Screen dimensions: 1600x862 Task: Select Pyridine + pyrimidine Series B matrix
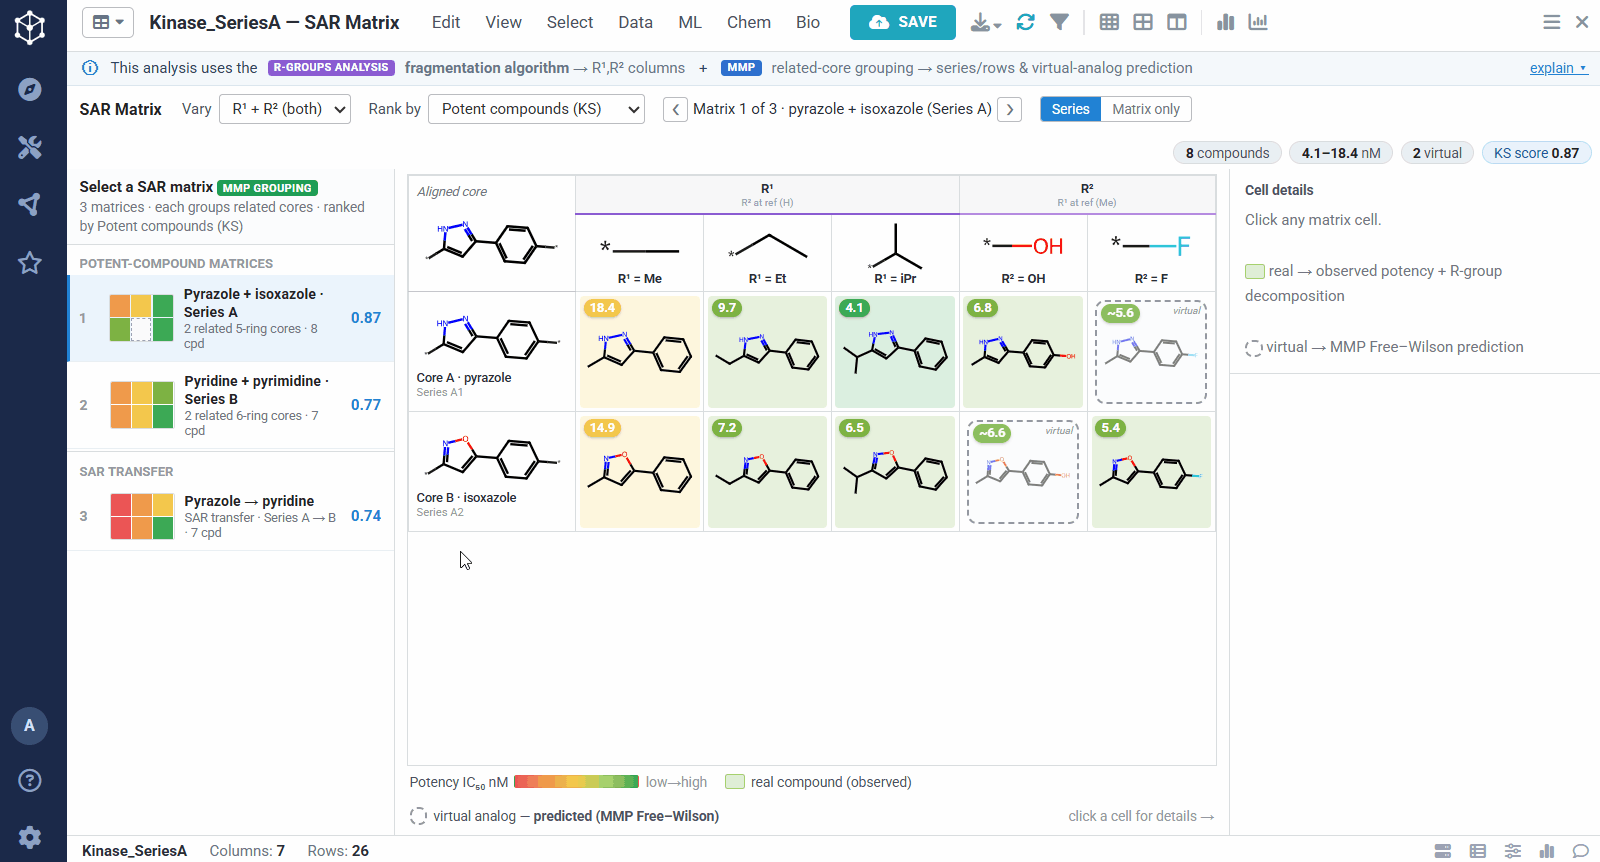[x=231, y=405]
